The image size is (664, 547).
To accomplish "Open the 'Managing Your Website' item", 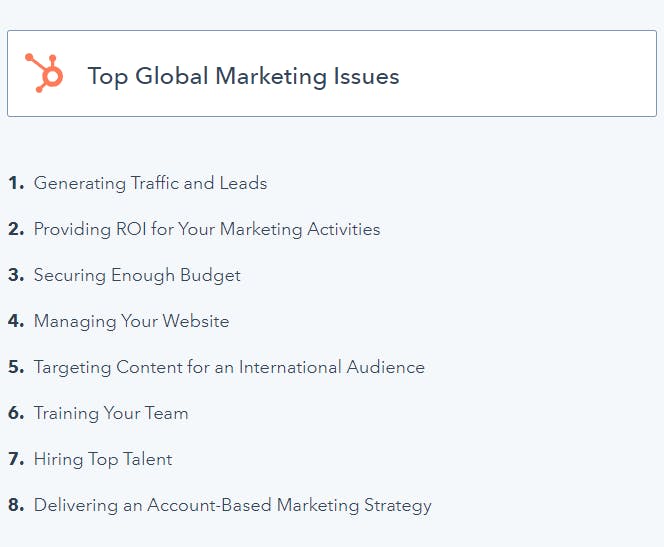I will pyautogui.click(x=131, y=321).
